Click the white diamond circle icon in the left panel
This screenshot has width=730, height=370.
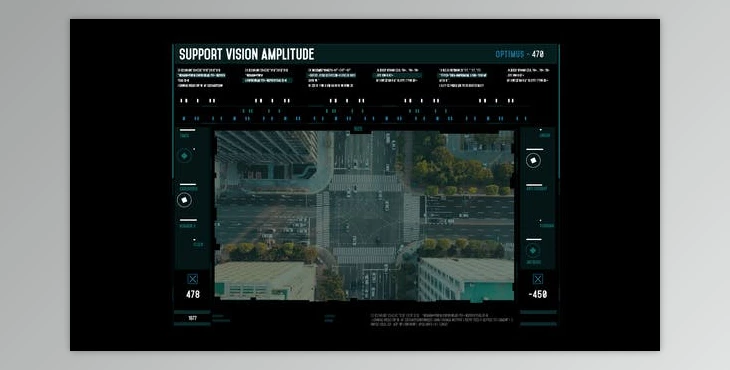(184, 200)
